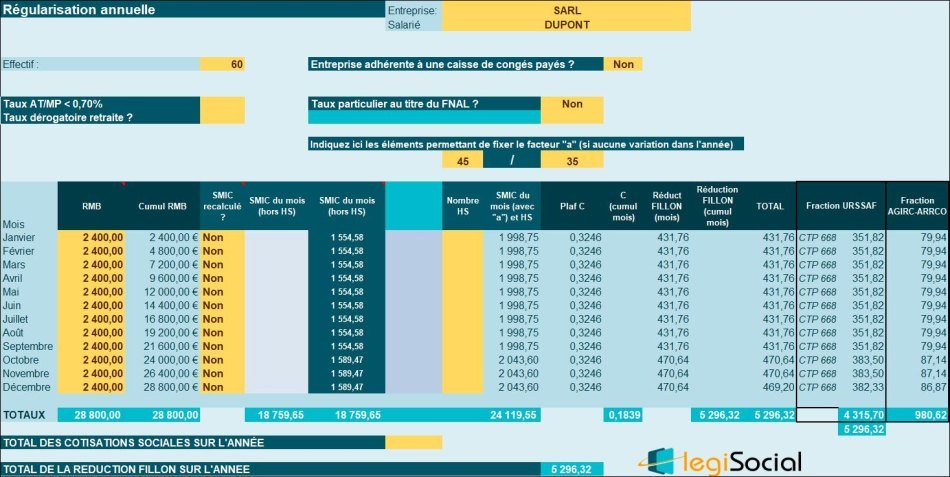
Task: Select the factor "a" cell containing 45
Action: click(x=462, y=160)
